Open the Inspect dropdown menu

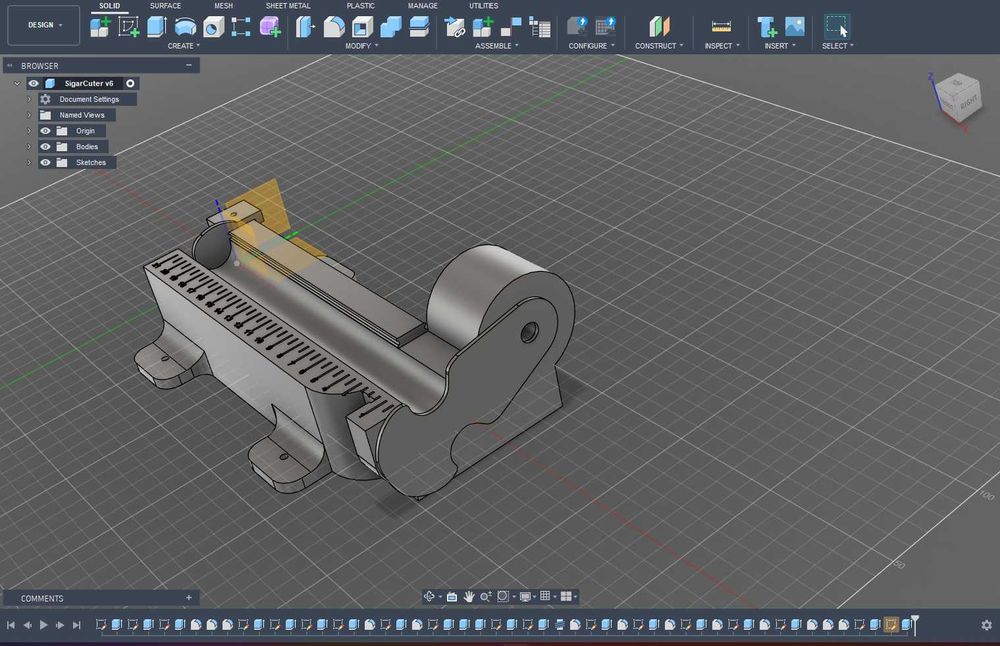[x=722, y=46]
